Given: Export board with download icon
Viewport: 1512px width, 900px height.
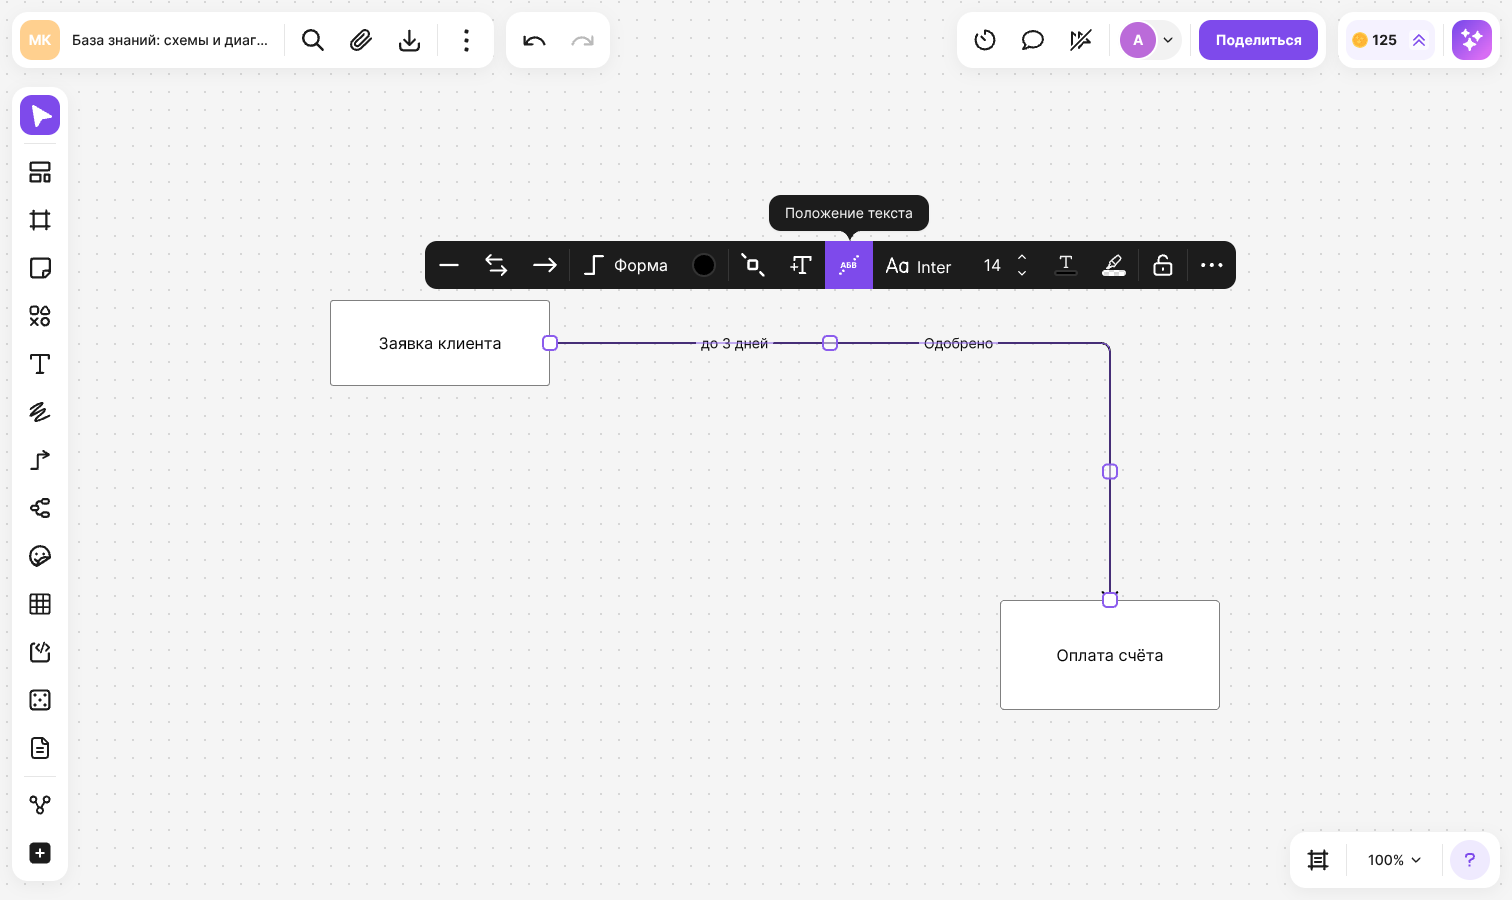Looking at the screenshot, I should point(409,40).
